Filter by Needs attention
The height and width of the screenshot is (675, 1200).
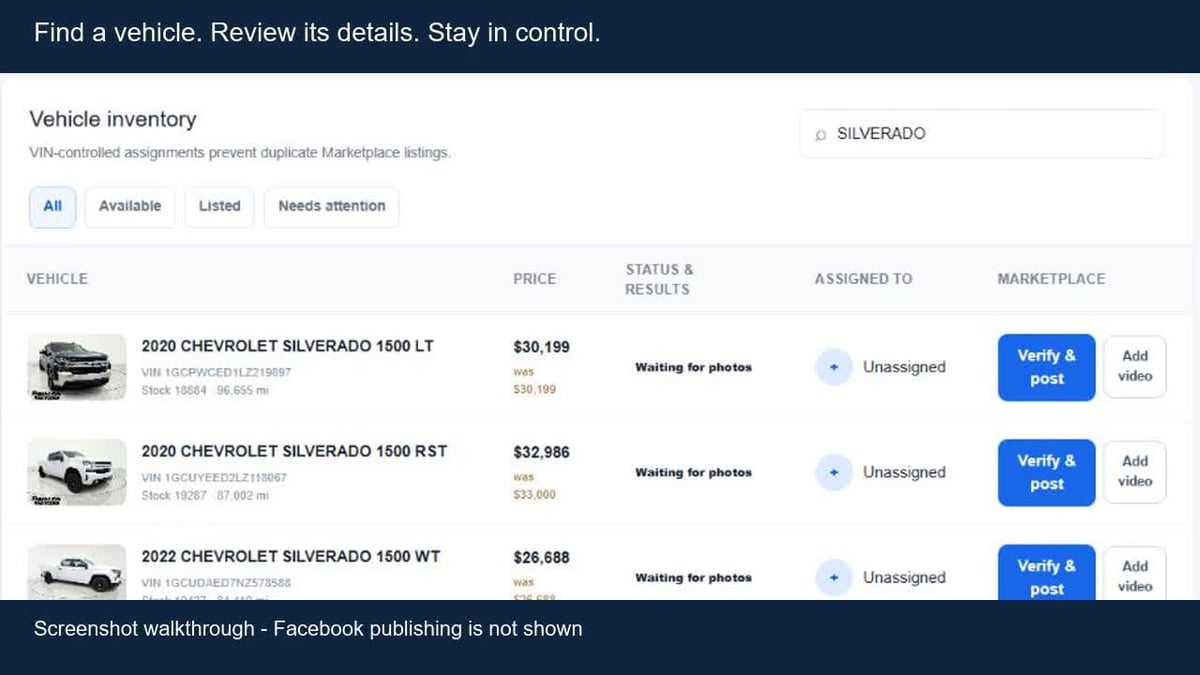332,206
